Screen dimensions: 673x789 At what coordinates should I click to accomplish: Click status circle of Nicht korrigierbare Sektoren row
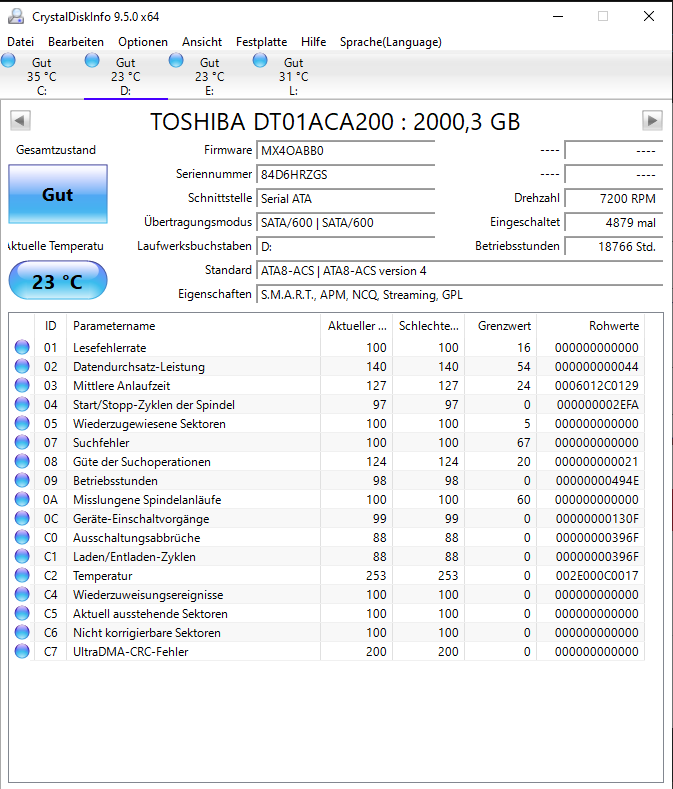[x=22, y=633]
